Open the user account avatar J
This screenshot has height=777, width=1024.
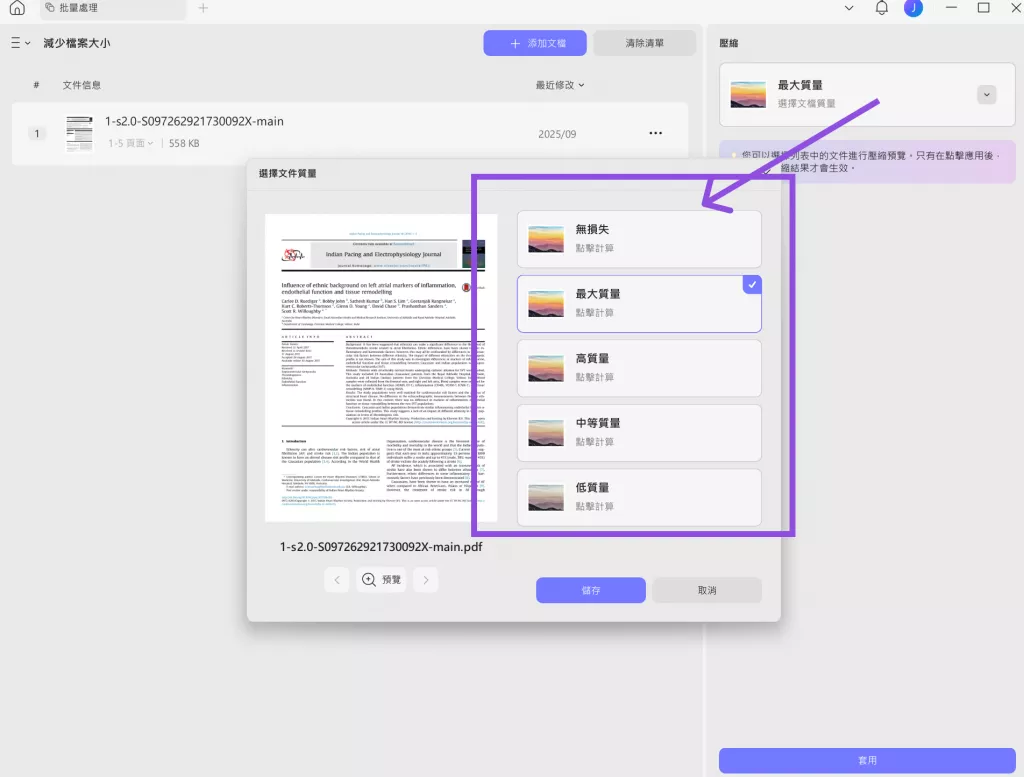pos(913,8)
